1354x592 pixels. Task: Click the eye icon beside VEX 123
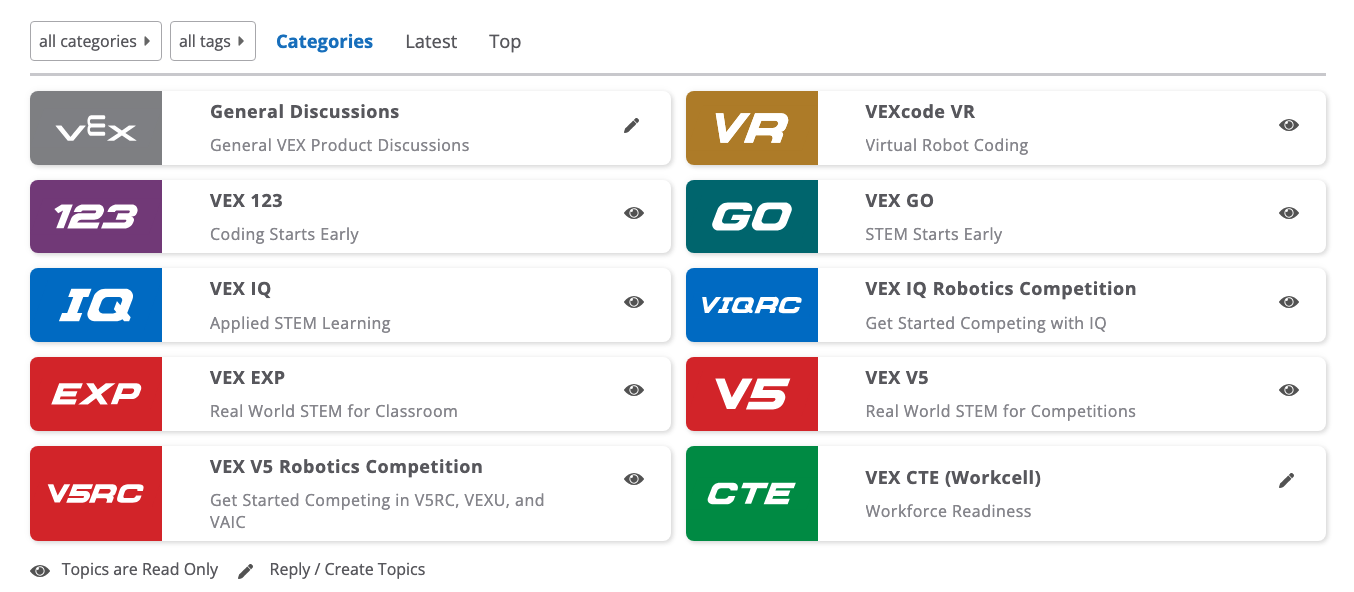(x=633, y=213)
